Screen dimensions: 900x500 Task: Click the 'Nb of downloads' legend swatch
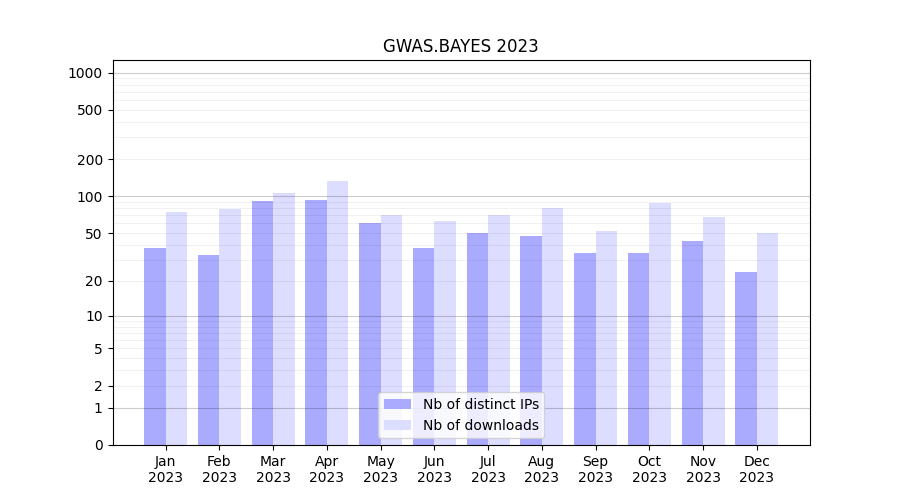coord(397,425)
